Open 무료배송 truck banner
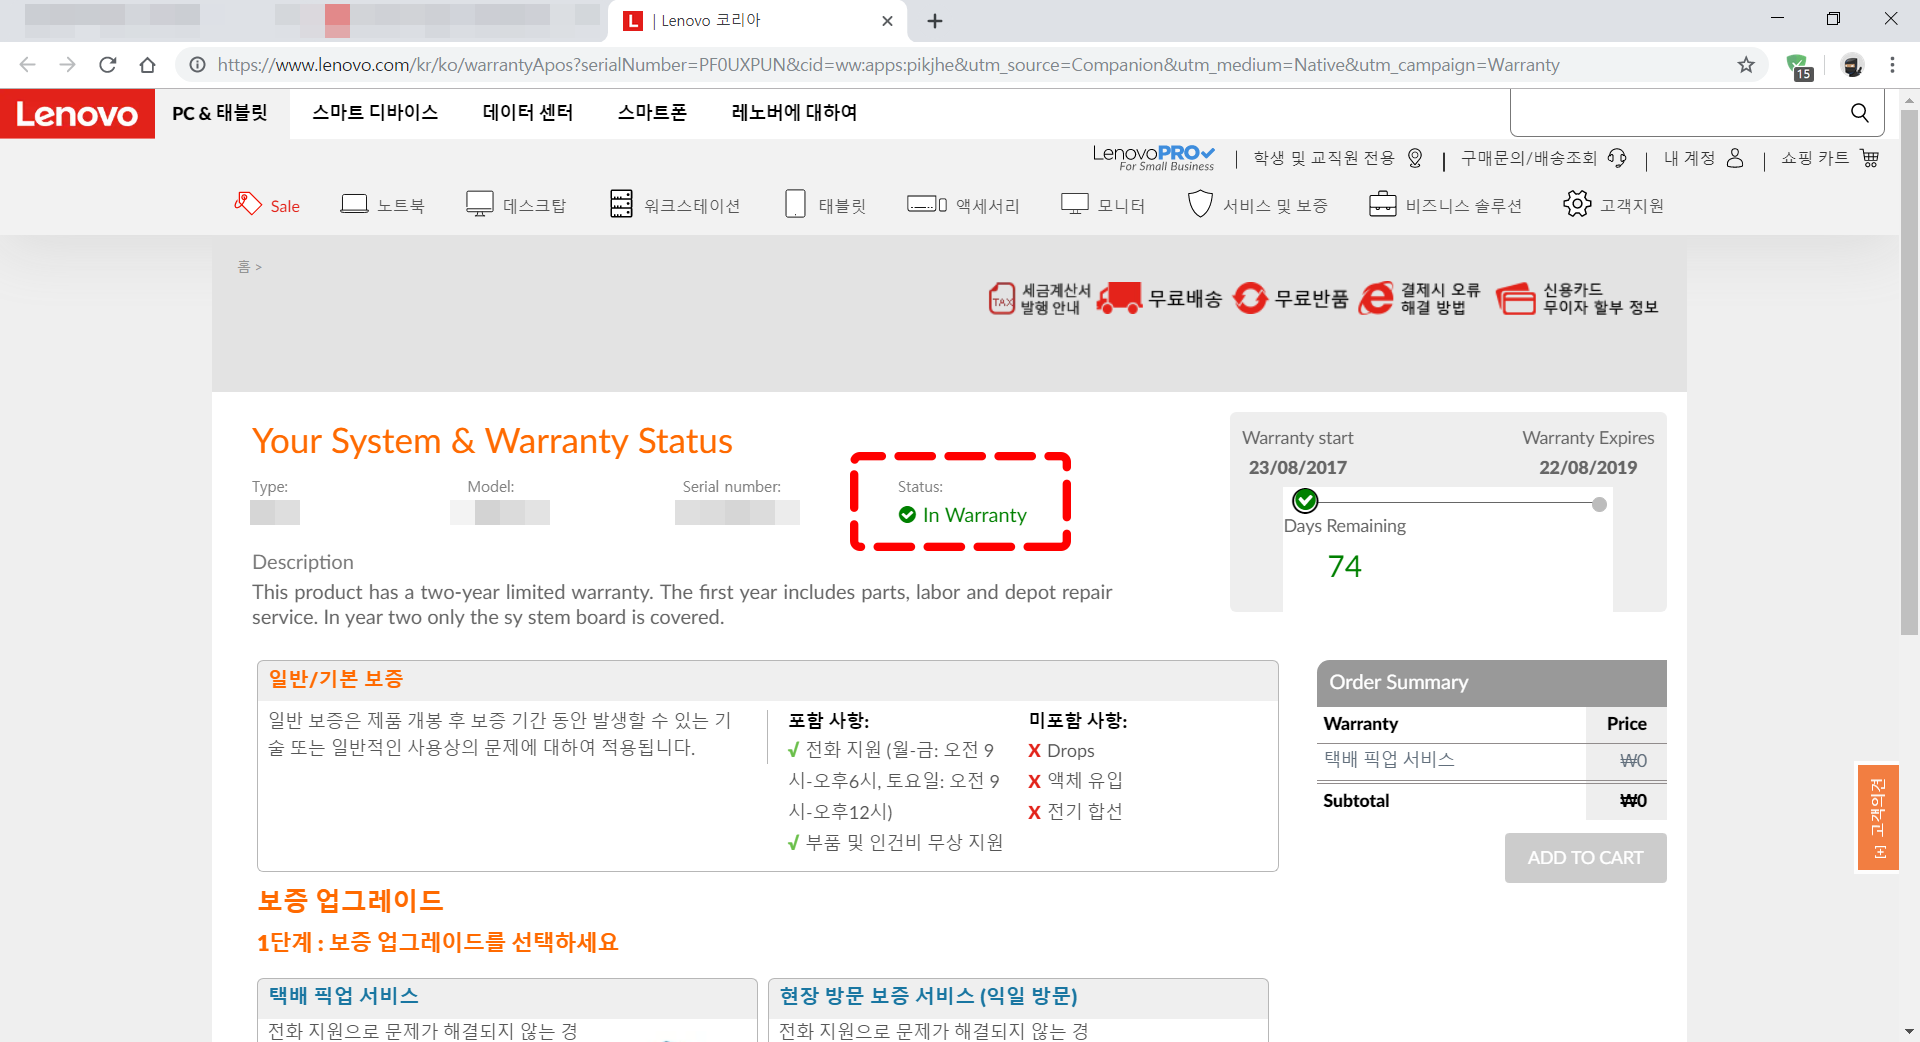Viewport: 1920px width, 1042px height. pyautogui.click(x=1159, y=298)
